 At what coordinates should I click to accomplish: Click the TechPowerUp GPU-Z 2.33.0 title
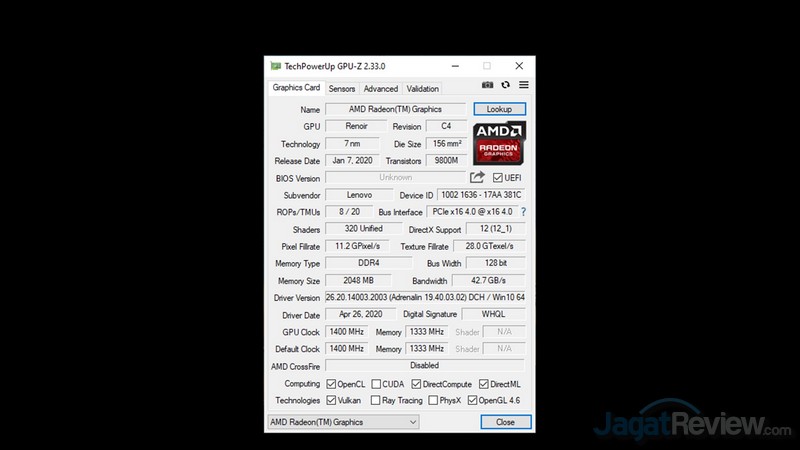tap(335, 66)
